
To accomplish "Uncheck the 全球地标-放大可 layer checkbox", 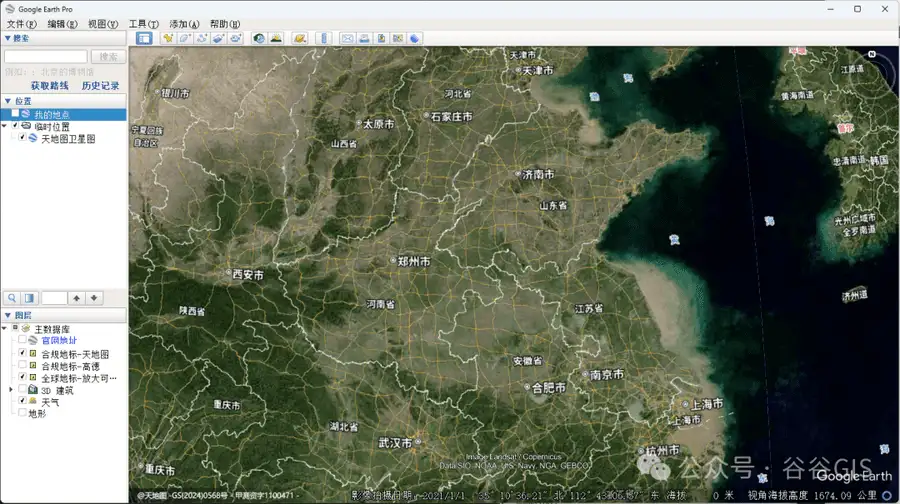I will 22,377.
